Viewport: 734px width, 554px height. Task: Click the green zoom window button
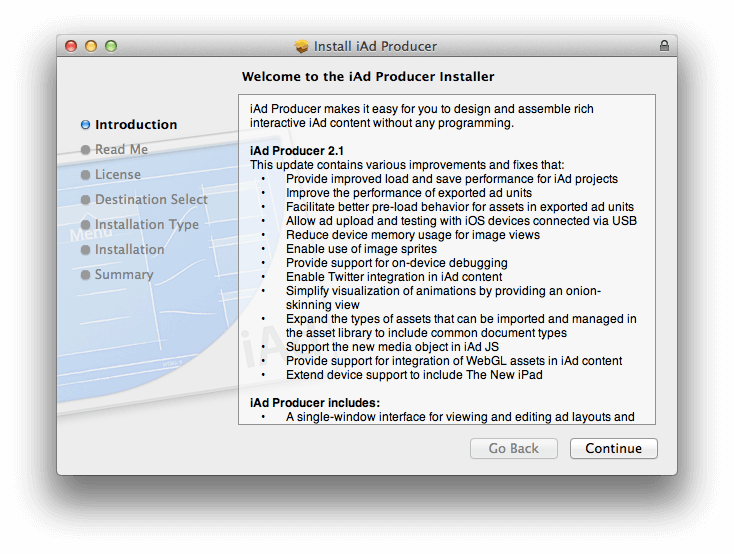[111, 46]
